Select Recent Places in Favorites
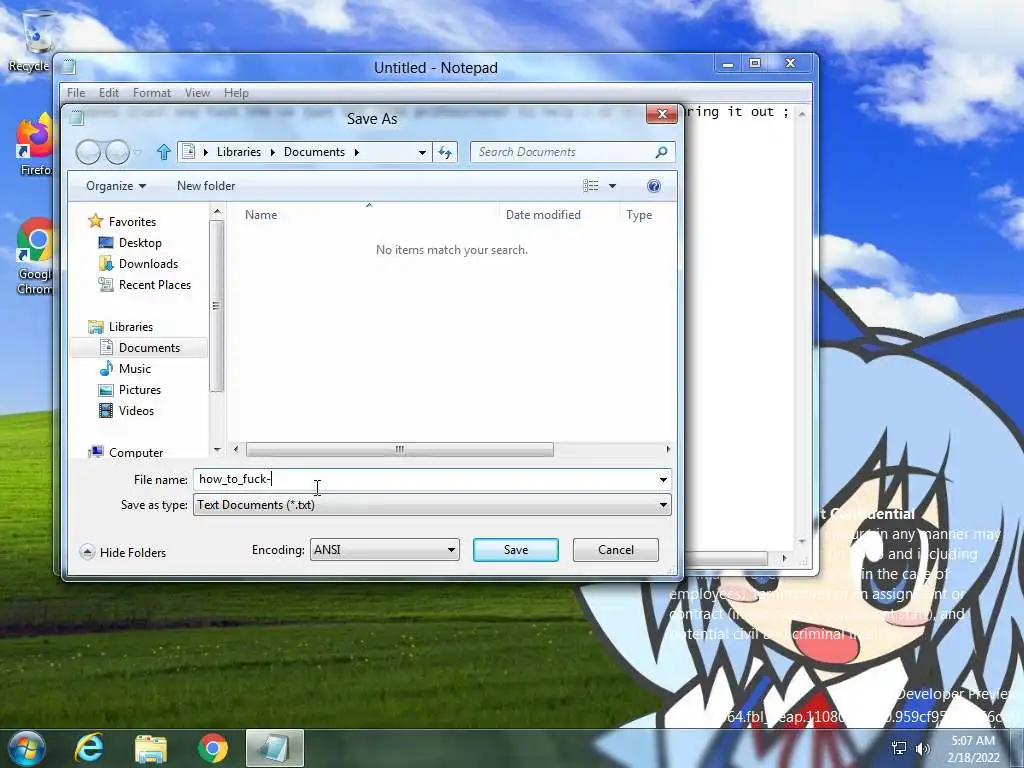 click(155, 285)
